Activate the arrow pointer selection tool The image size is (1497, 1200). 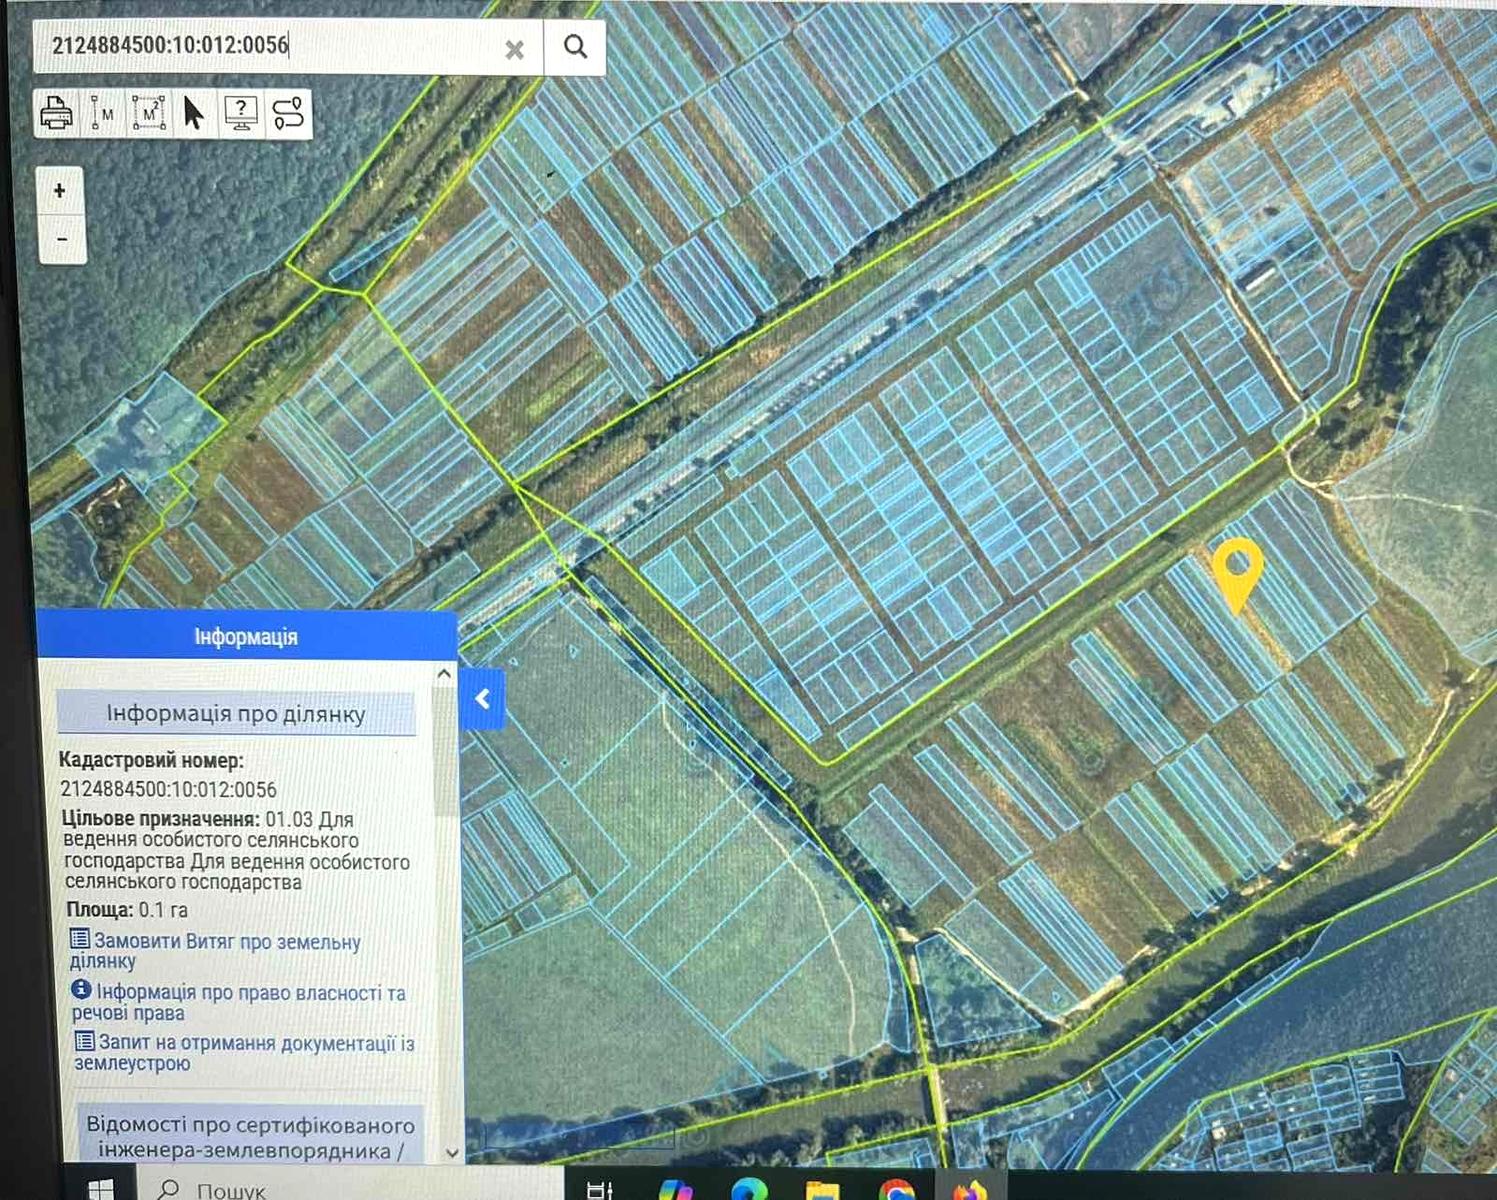[x=194, y=114]
